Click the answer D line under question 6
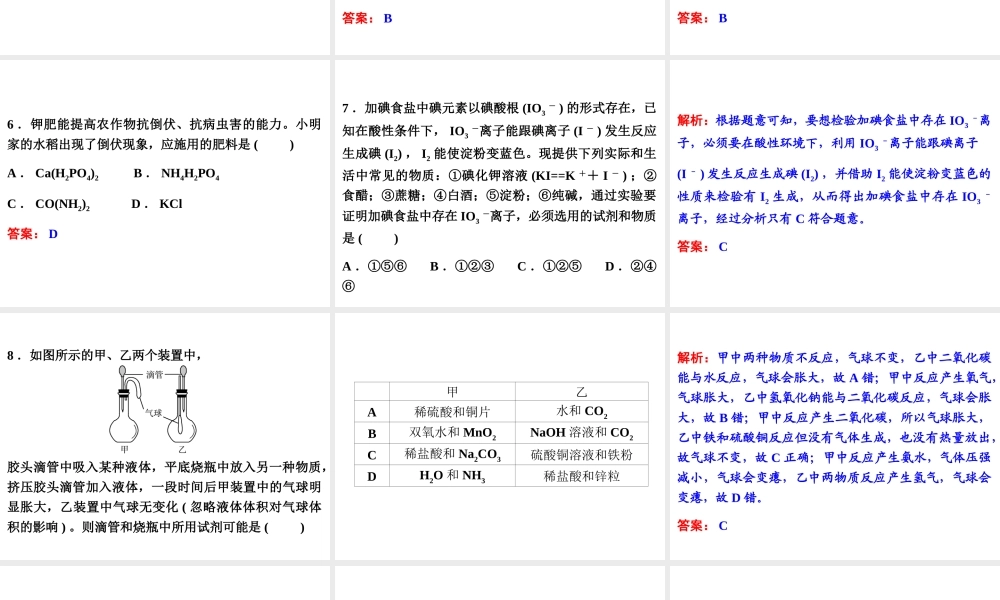 click(33, 234)
